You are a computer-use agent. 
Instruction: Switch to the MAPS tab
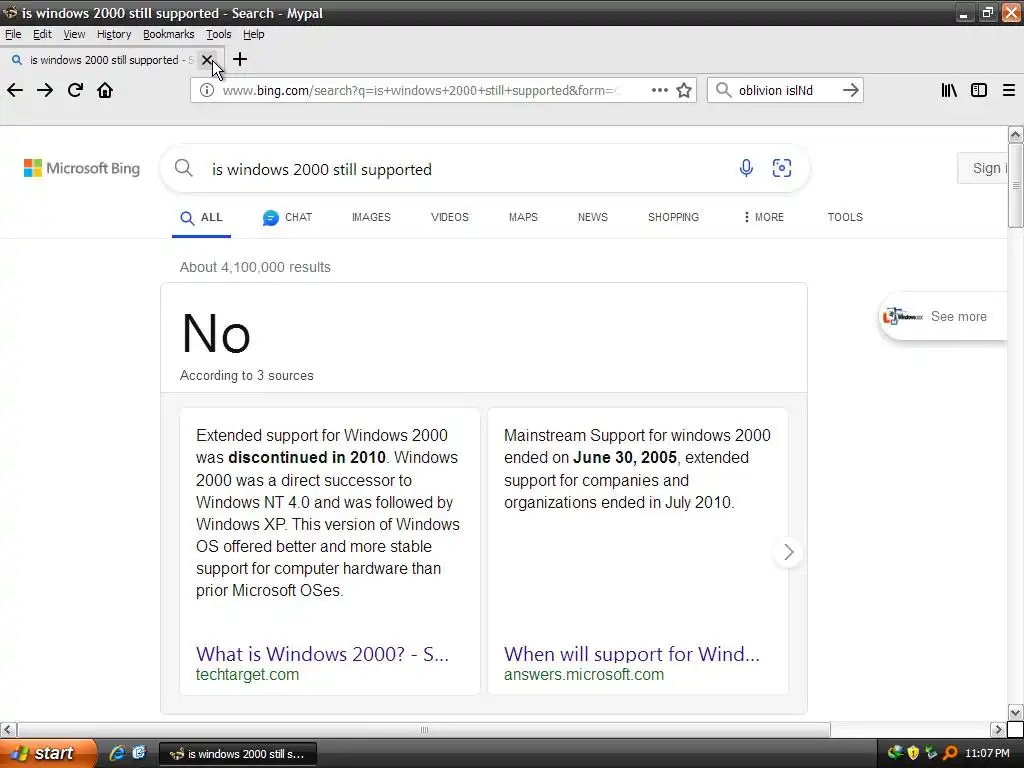523,217
